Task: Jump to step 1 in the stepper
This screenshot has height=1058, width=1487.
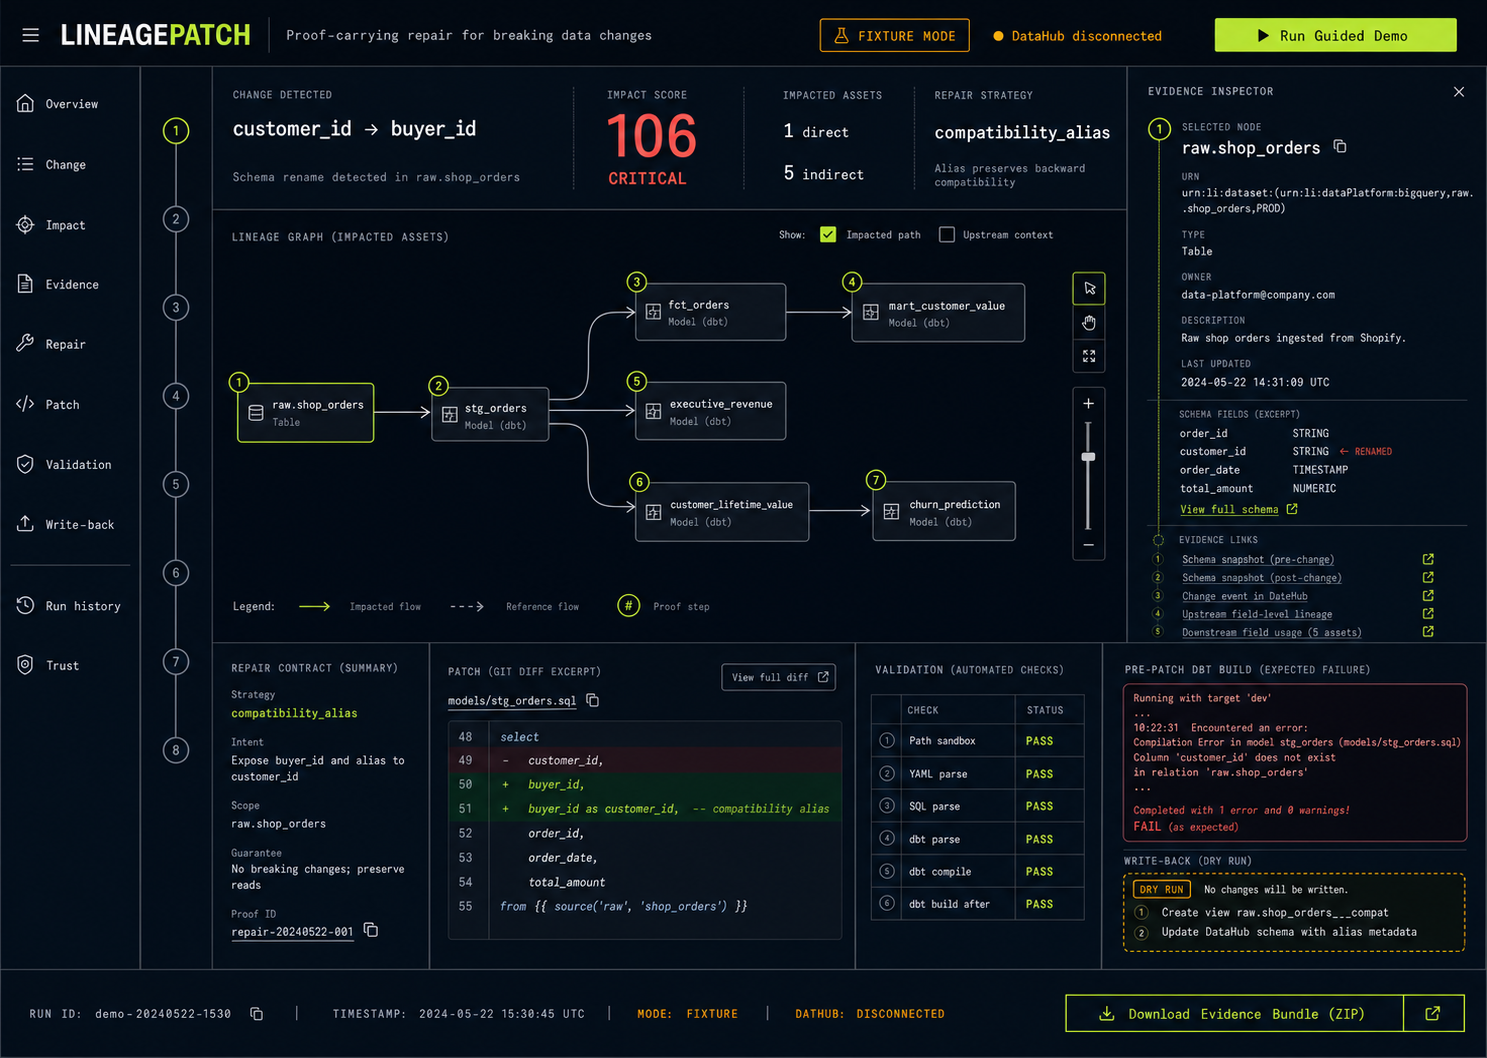Action: point(176,130)
